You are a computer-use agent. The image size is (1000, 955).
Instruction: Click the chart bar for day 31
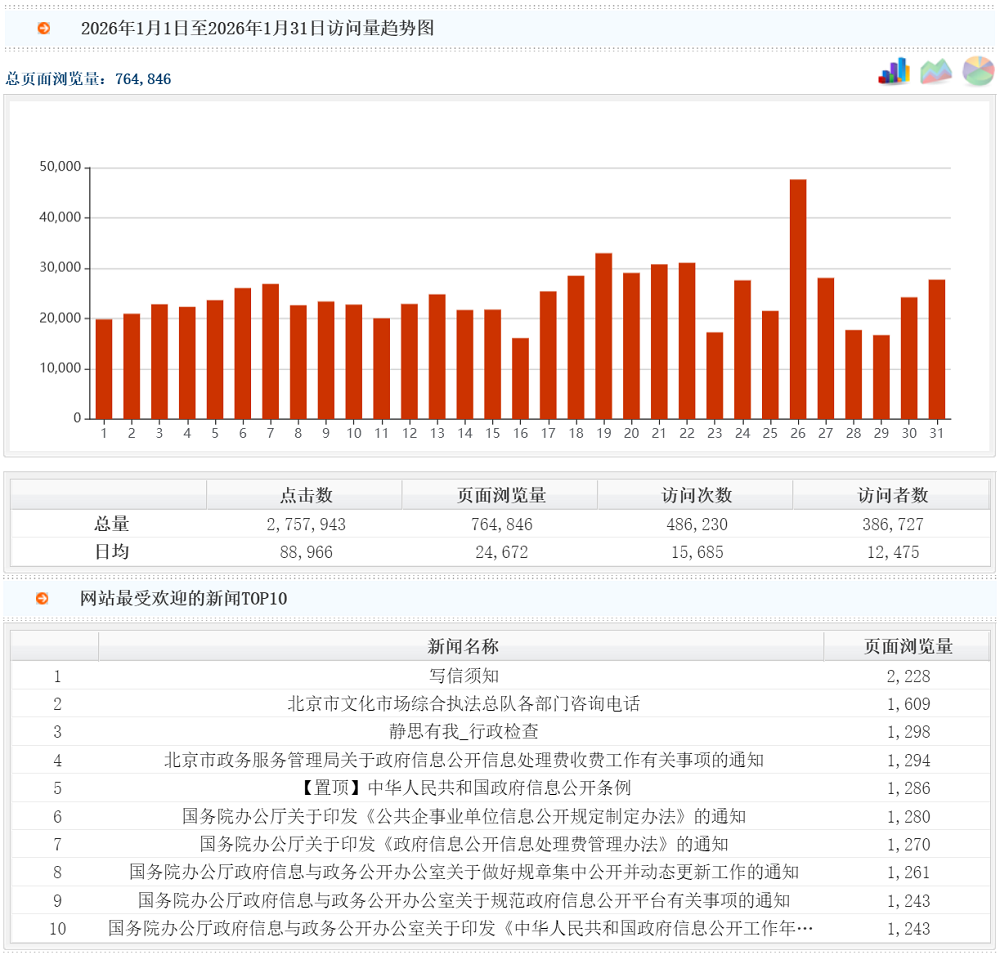tap(937, 349)
